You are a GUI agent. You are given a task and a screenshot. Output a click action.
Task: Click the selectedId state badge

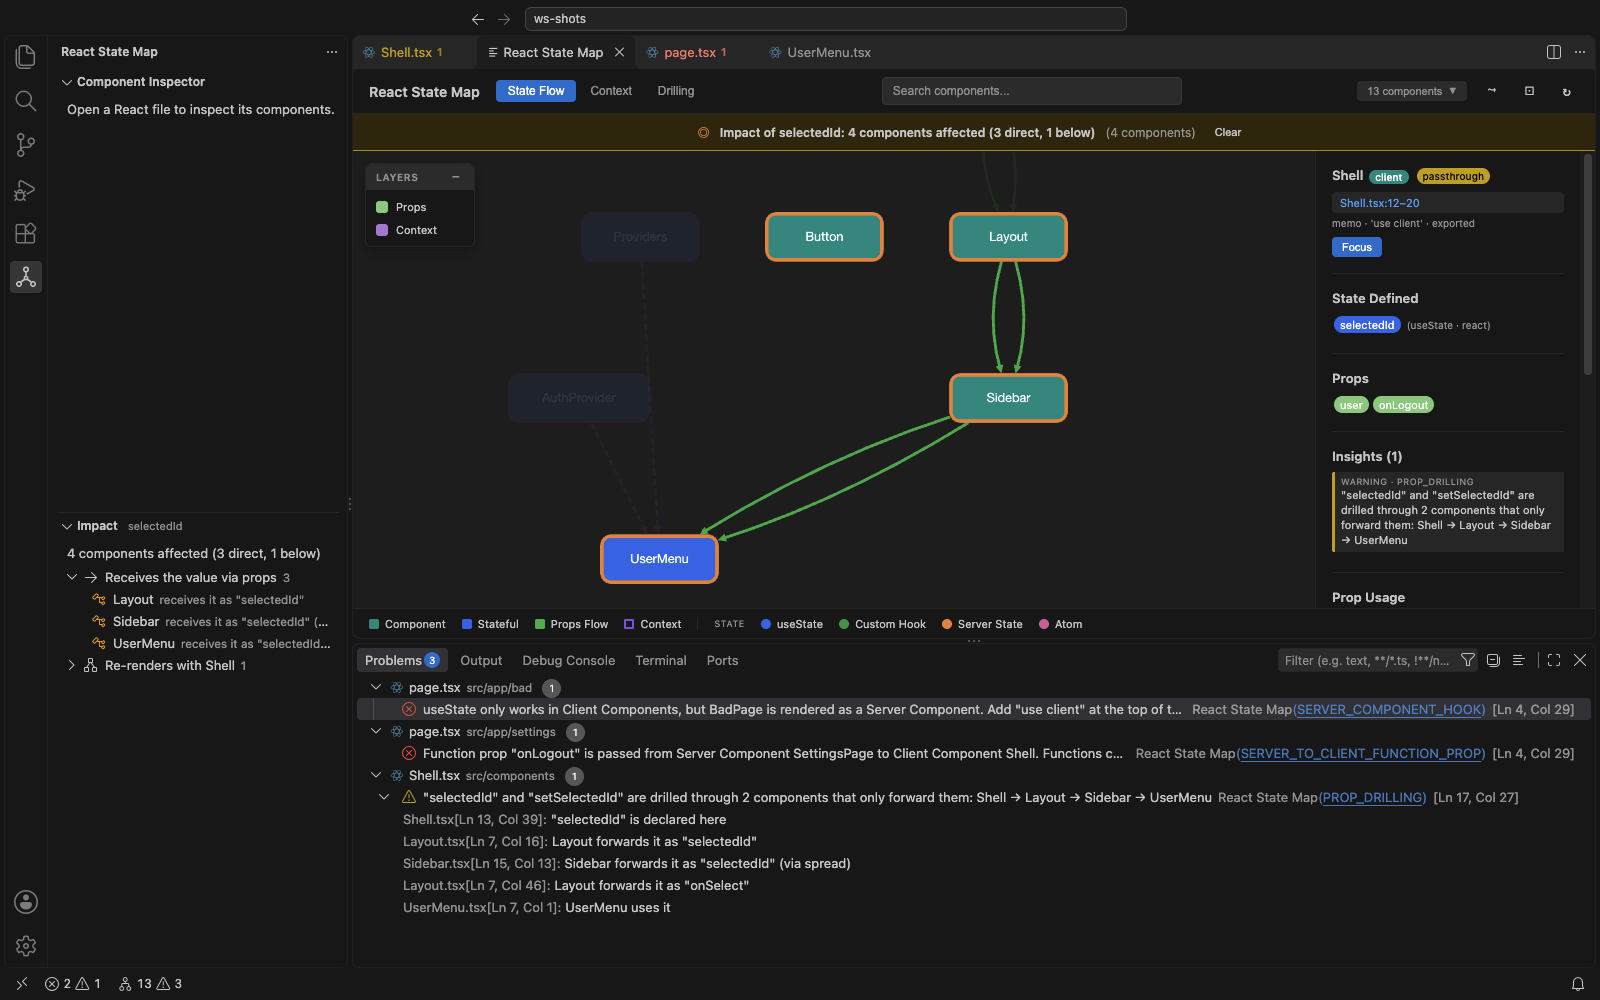tap(1367, 325)
